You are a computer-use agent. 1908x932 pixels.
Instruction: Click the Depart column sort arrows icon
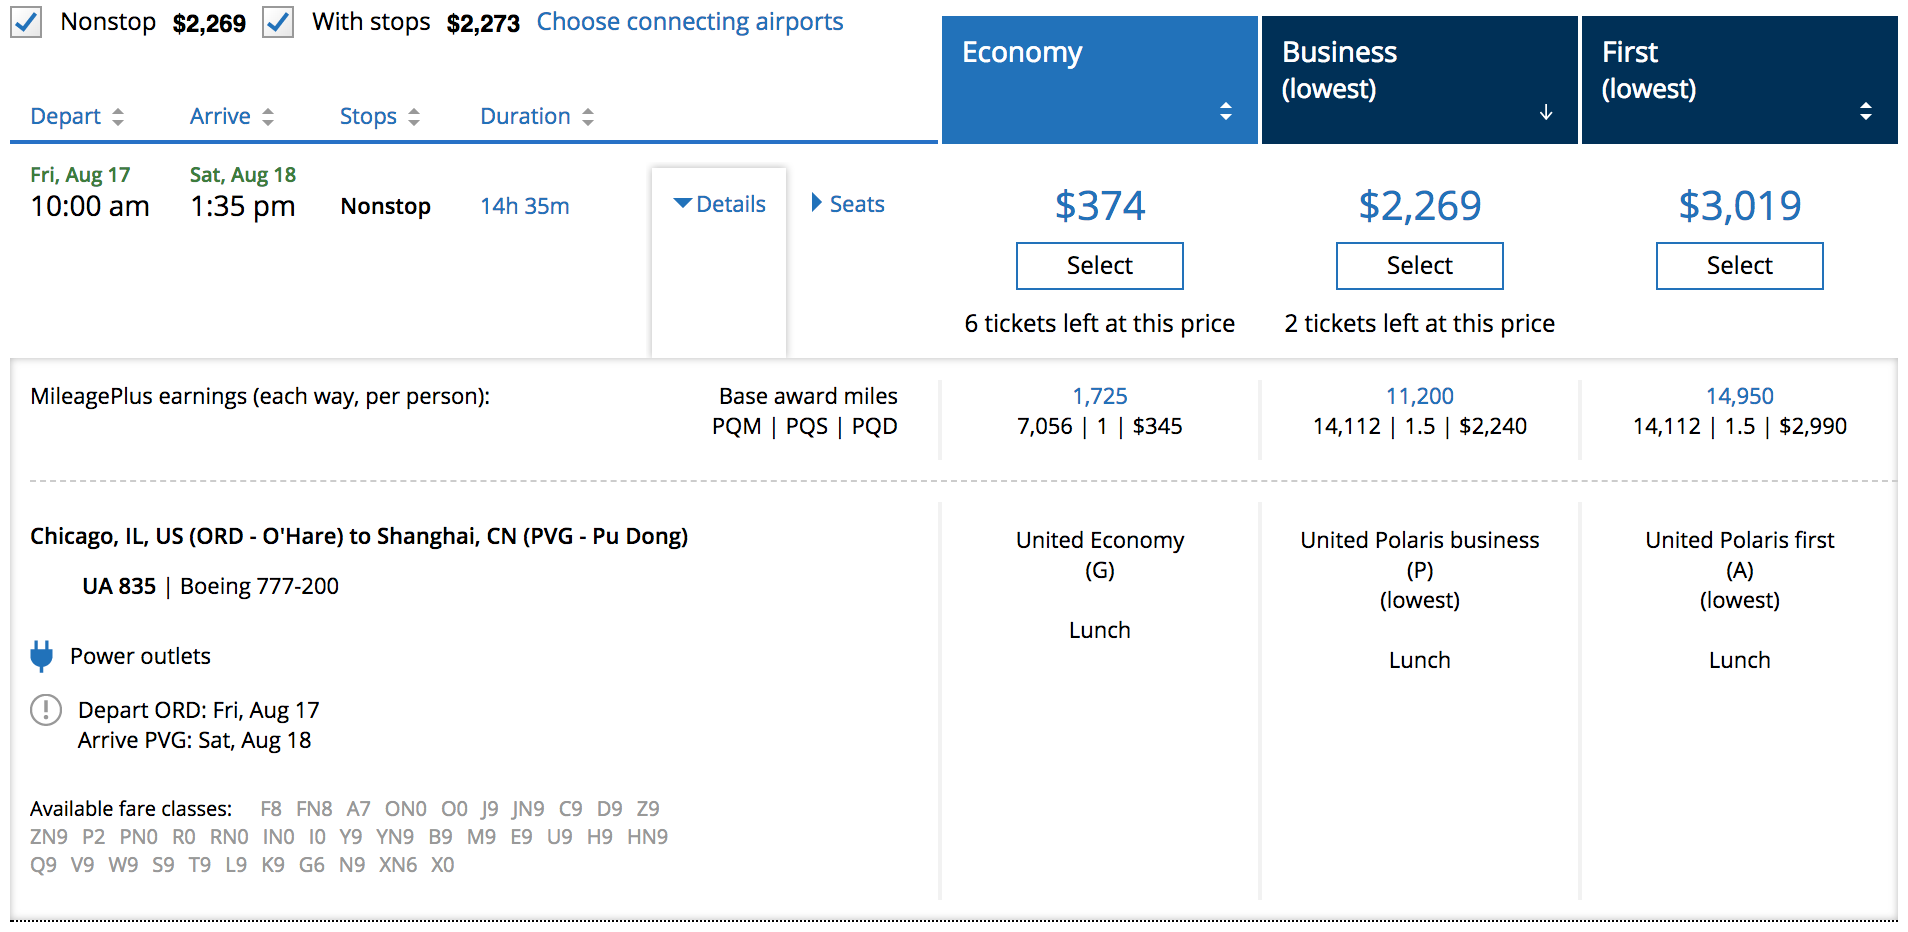coord(118,117)
